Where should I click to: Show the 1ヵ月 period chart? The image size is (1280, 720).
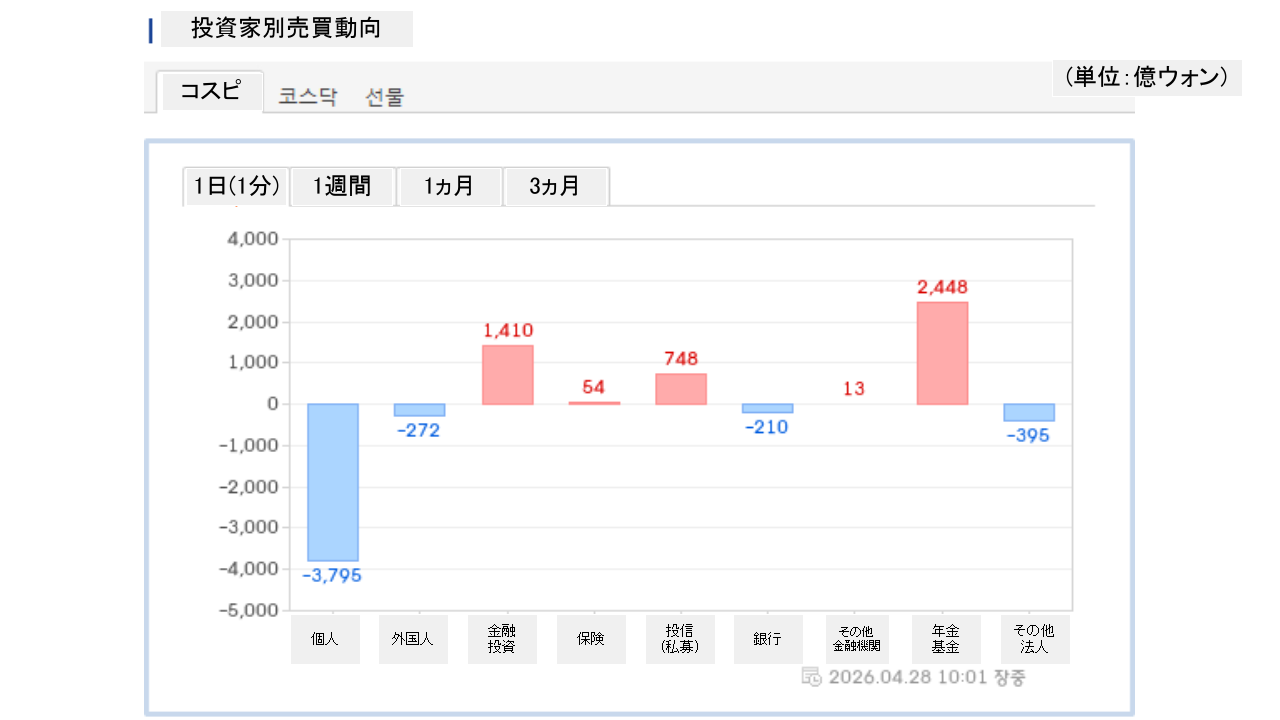coord(449,186)
